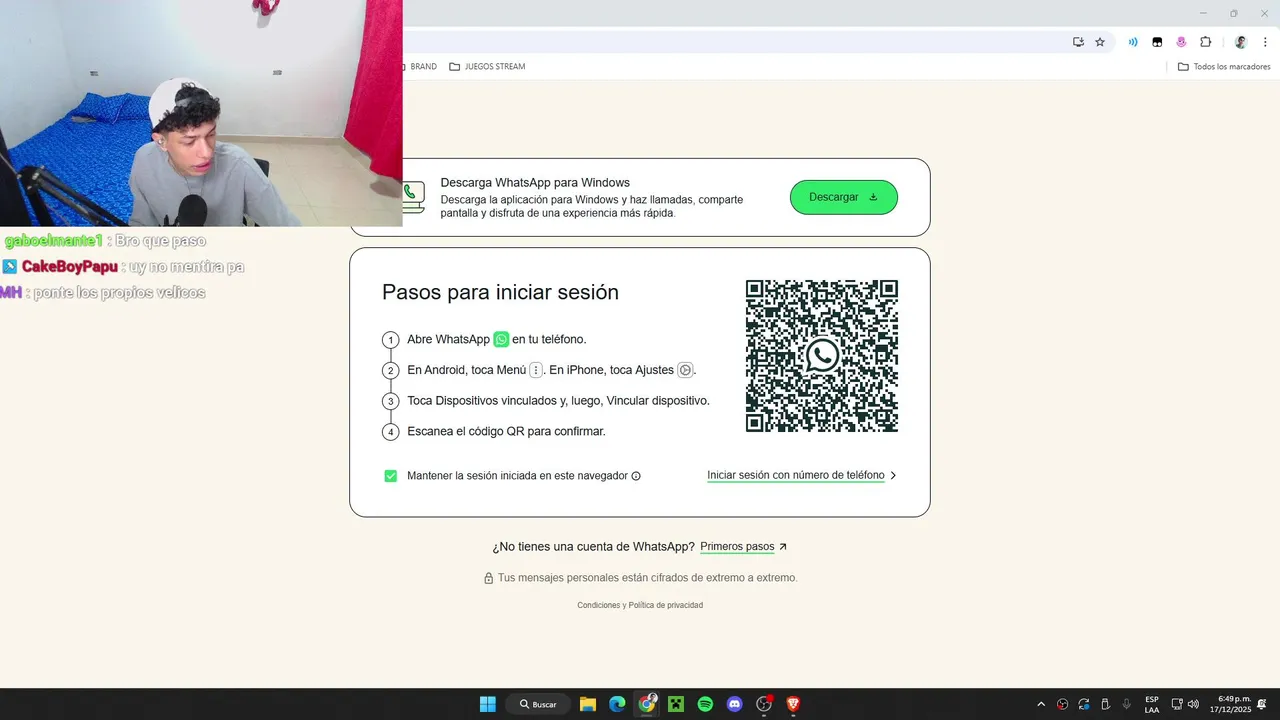The height and width of the screenshot is (720, 1280).
Task: Open the Extensions puzzle icon
Action: pos(1205,42)
